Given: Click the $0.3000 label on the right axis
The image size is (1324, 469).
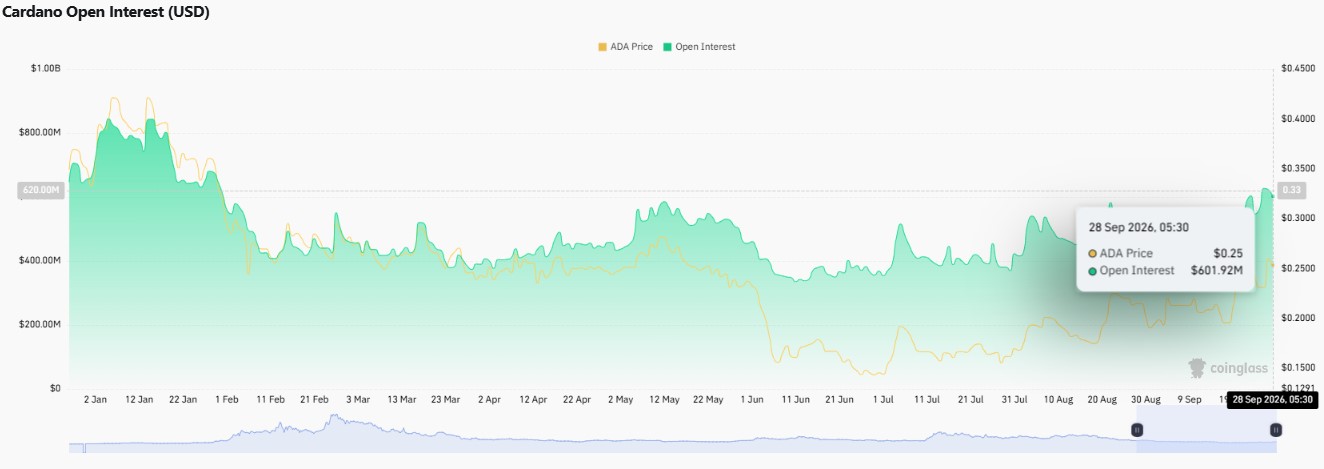Looking at the screenshot, I should pyautogui.click(x=1297, y=218).
